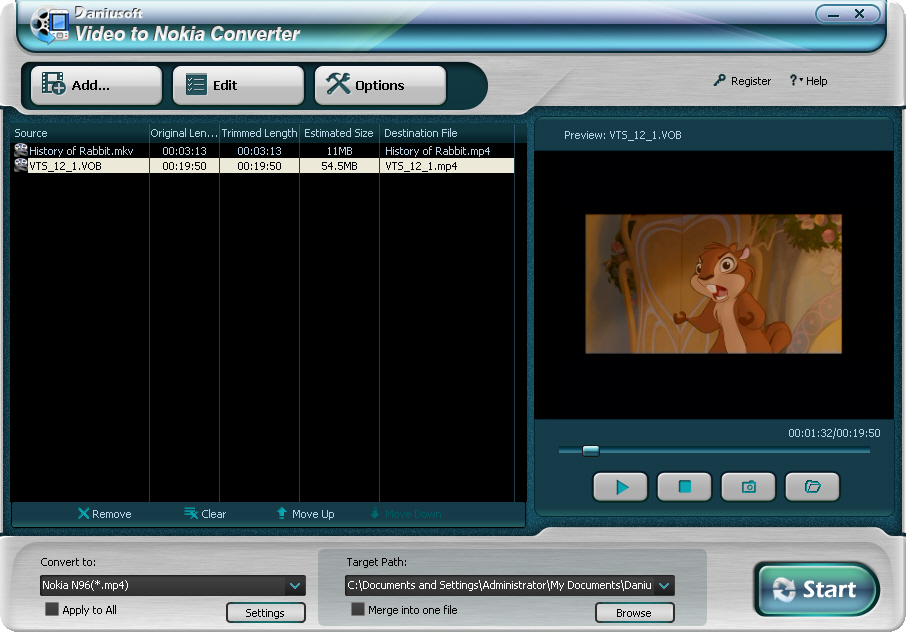Remove the selected file from list
This screenshot has width=906, height=632.
point(105,514)
